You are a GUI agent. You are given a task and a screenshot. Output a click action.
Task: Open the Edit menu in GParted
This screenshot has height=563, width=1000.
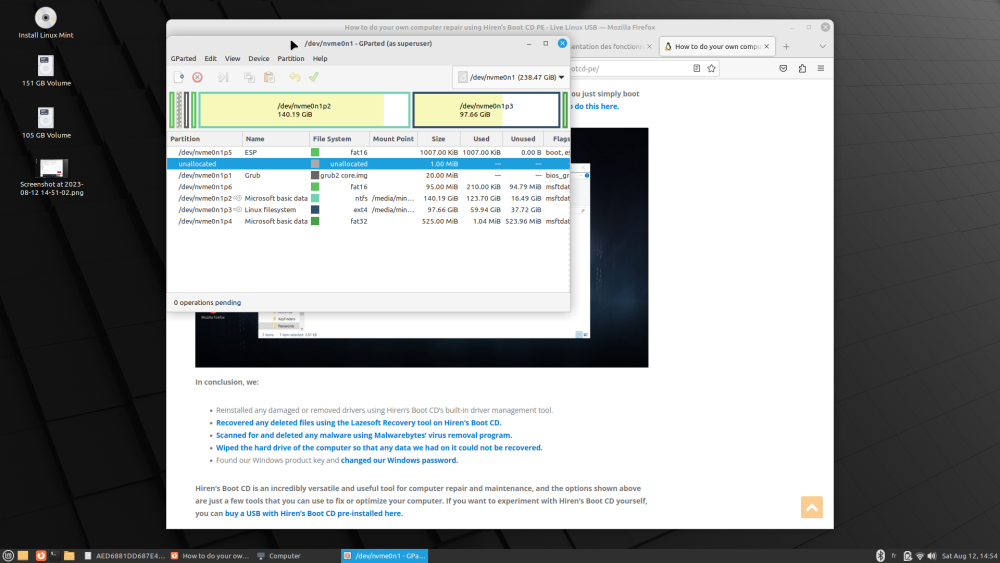(210, 59)
